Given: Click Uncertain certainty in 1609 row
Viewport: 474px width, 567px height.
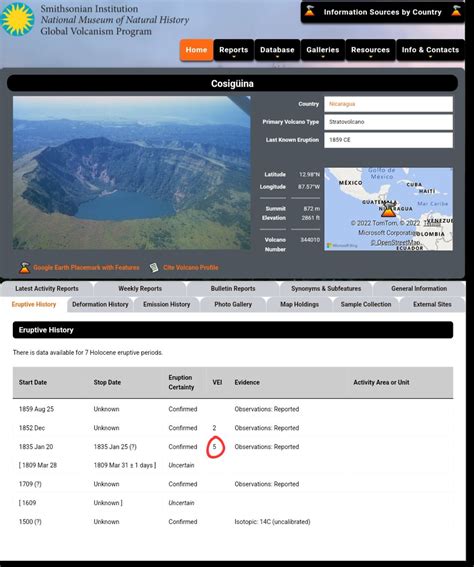Looking at the screenshot, I should pyautogui.click(x=181, y=503).
